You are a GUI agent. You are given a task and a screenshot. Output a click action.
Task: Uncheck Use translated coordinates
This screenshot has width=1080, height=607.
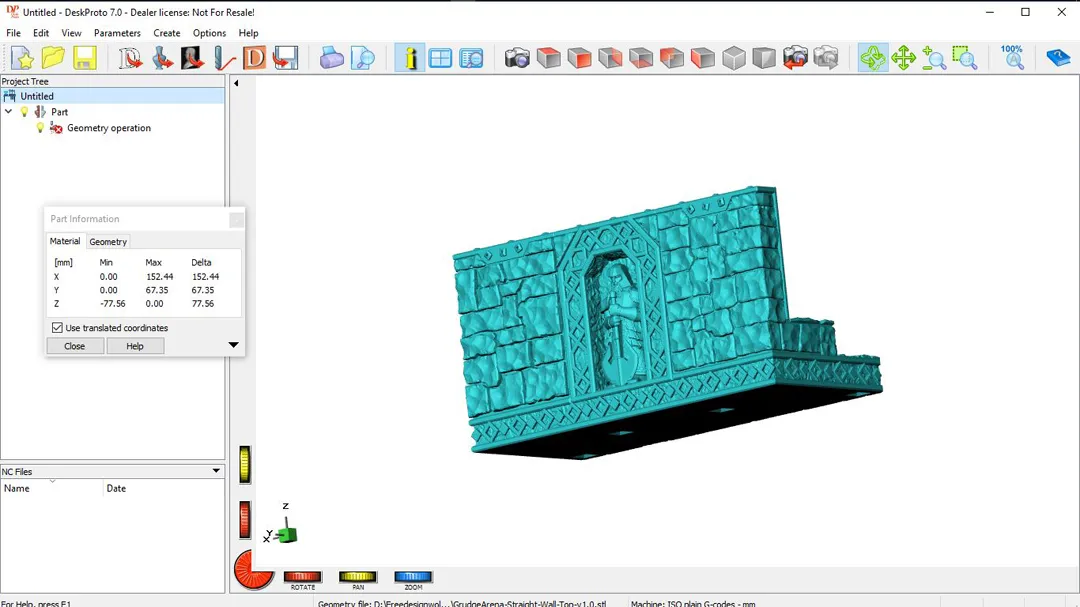57,328
